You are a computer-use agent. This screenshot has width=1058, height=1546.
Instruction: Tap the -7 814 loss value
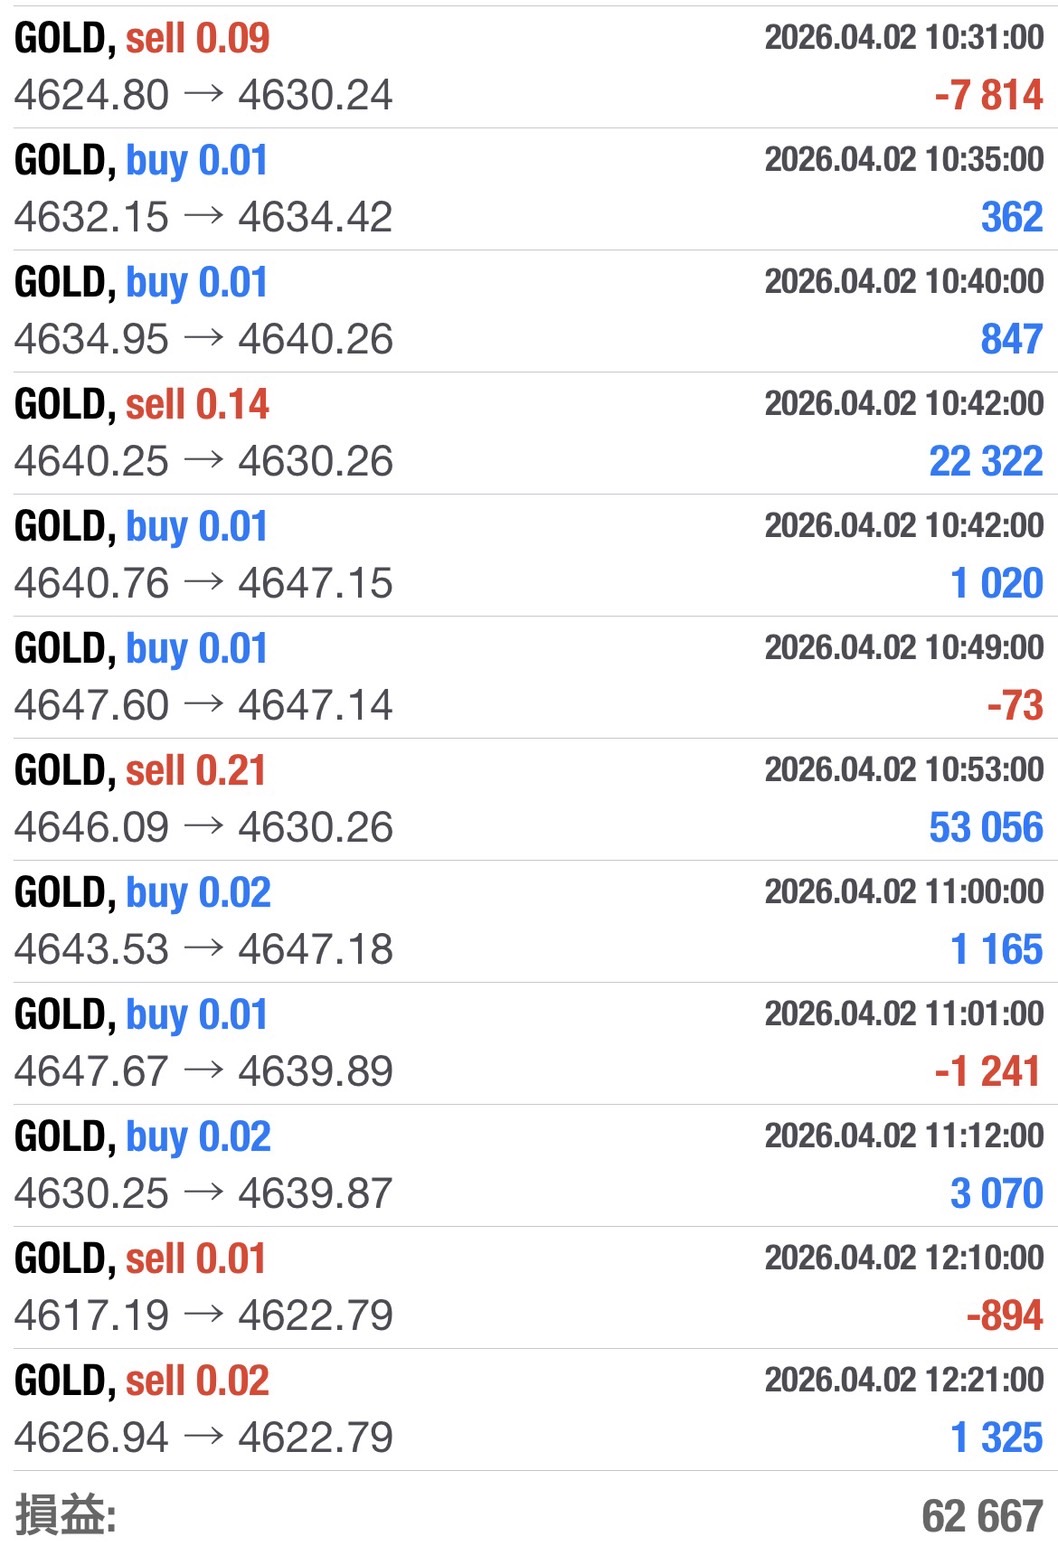click(x=988, y=96)
